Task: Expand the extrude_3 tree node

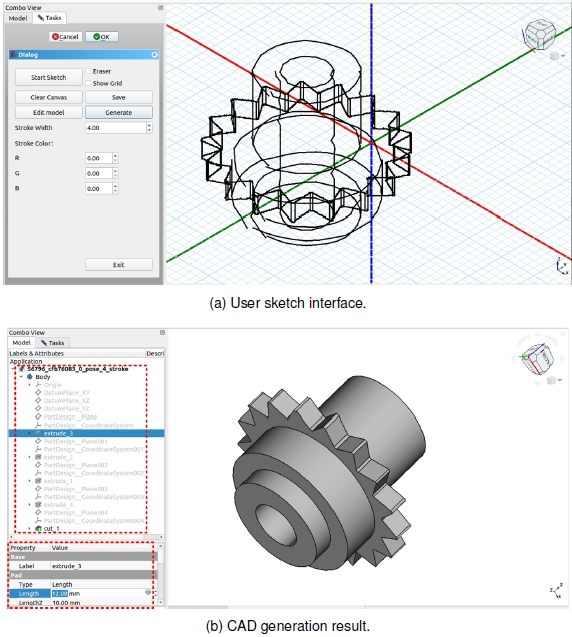Action: 29,433
